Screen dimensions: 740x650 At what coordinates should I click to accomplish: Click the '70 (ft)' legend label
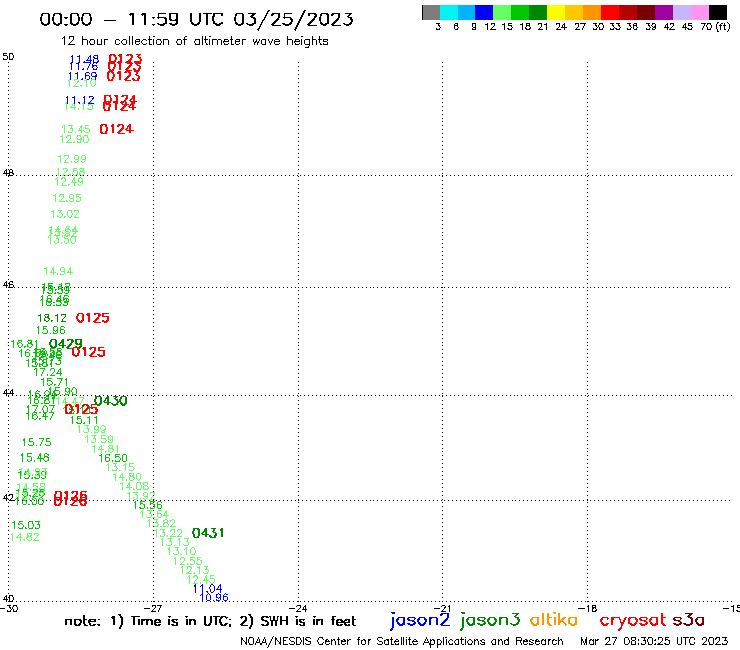(x=715, y=27)
